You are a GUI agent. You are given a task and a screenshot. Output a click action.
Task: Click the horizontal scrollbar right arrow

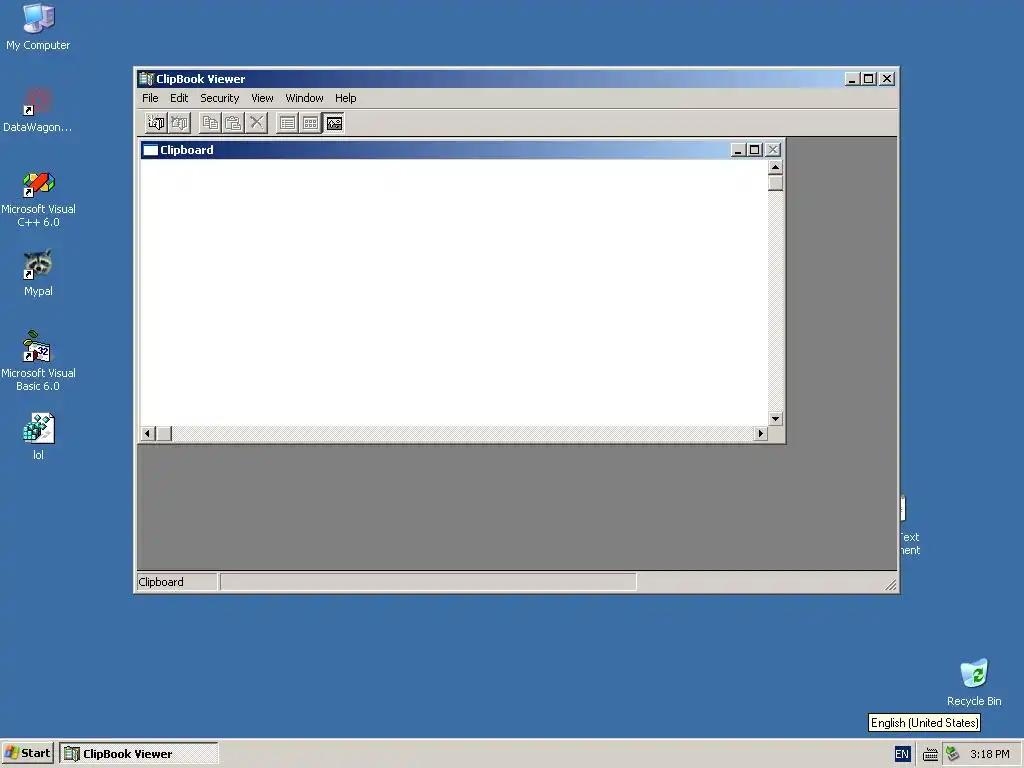760,434
